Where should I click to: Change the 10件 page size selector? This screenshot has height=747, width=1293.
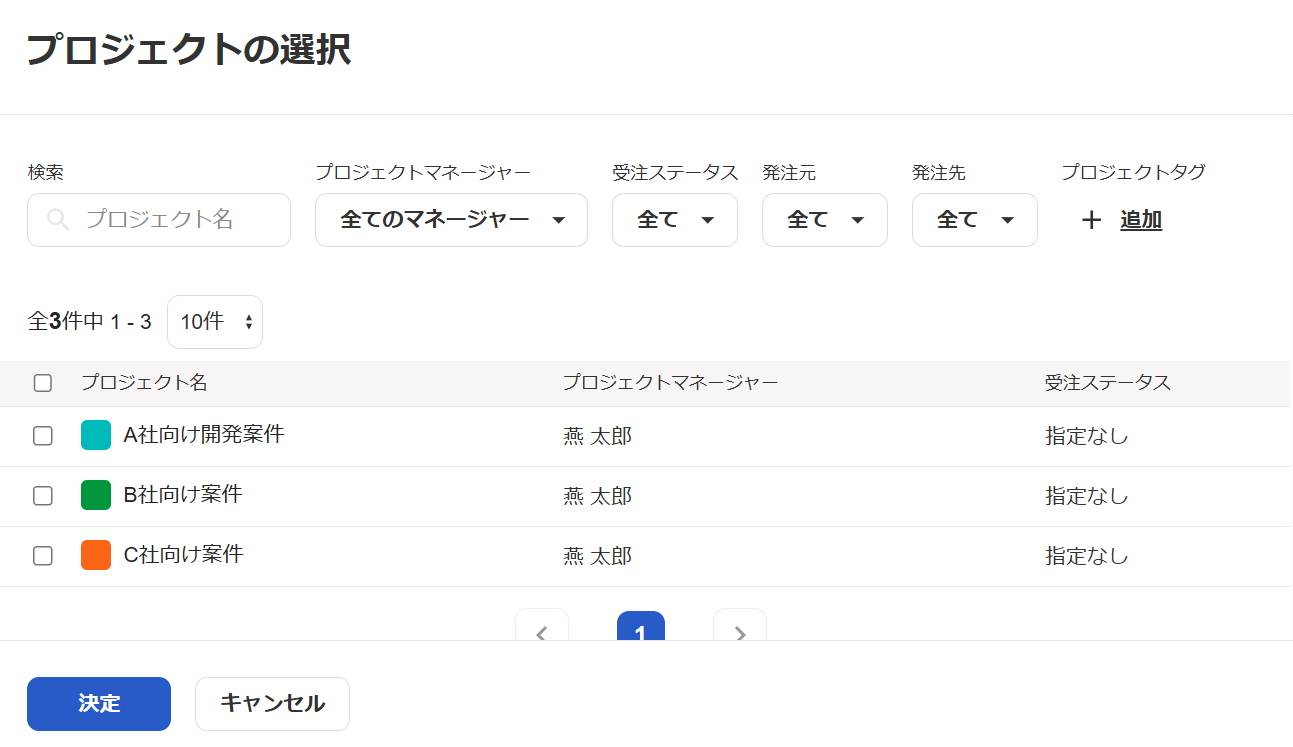click(x=215, y=322)
